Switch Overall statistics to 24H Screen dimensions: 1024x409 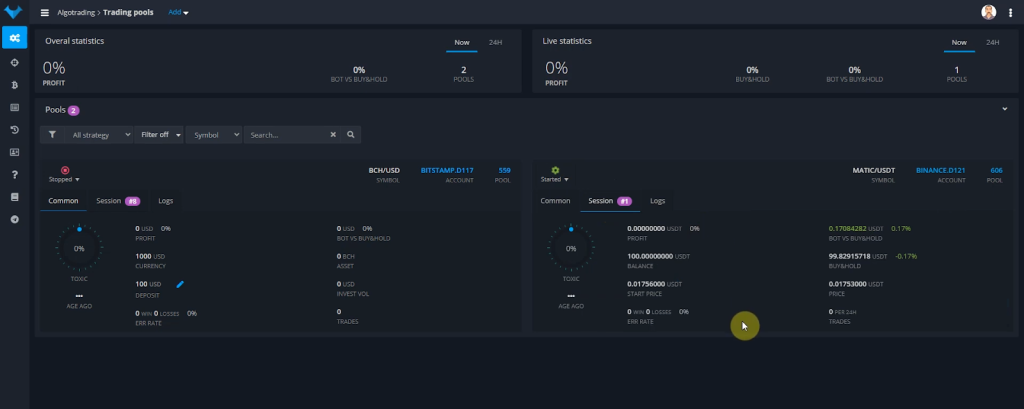point(495,42)
